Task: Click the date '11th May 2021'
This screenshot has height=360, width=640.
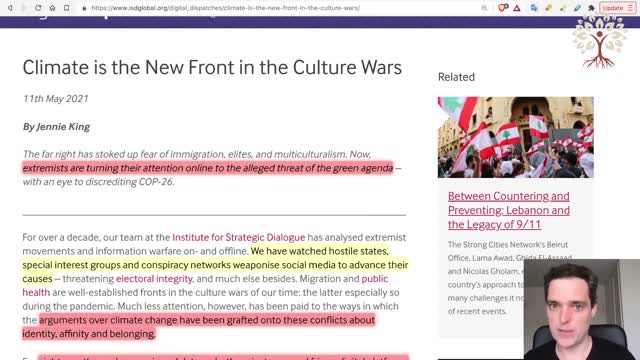Action: [56, 99]
